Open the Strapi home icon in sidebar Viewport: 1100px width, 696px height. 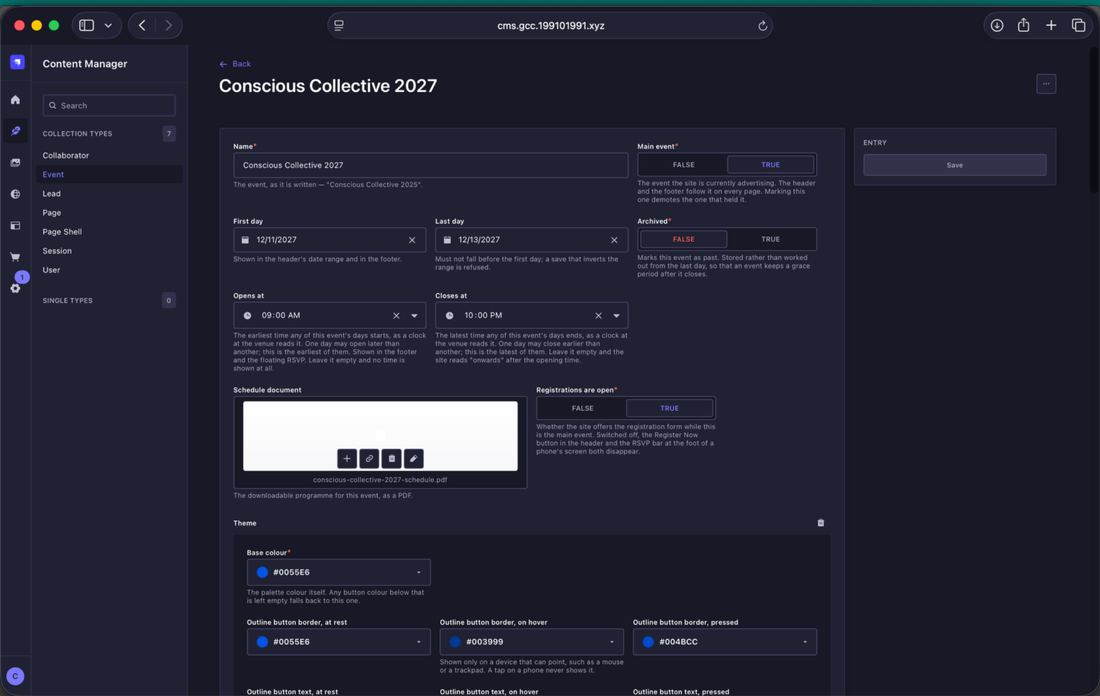click(15, 100)
